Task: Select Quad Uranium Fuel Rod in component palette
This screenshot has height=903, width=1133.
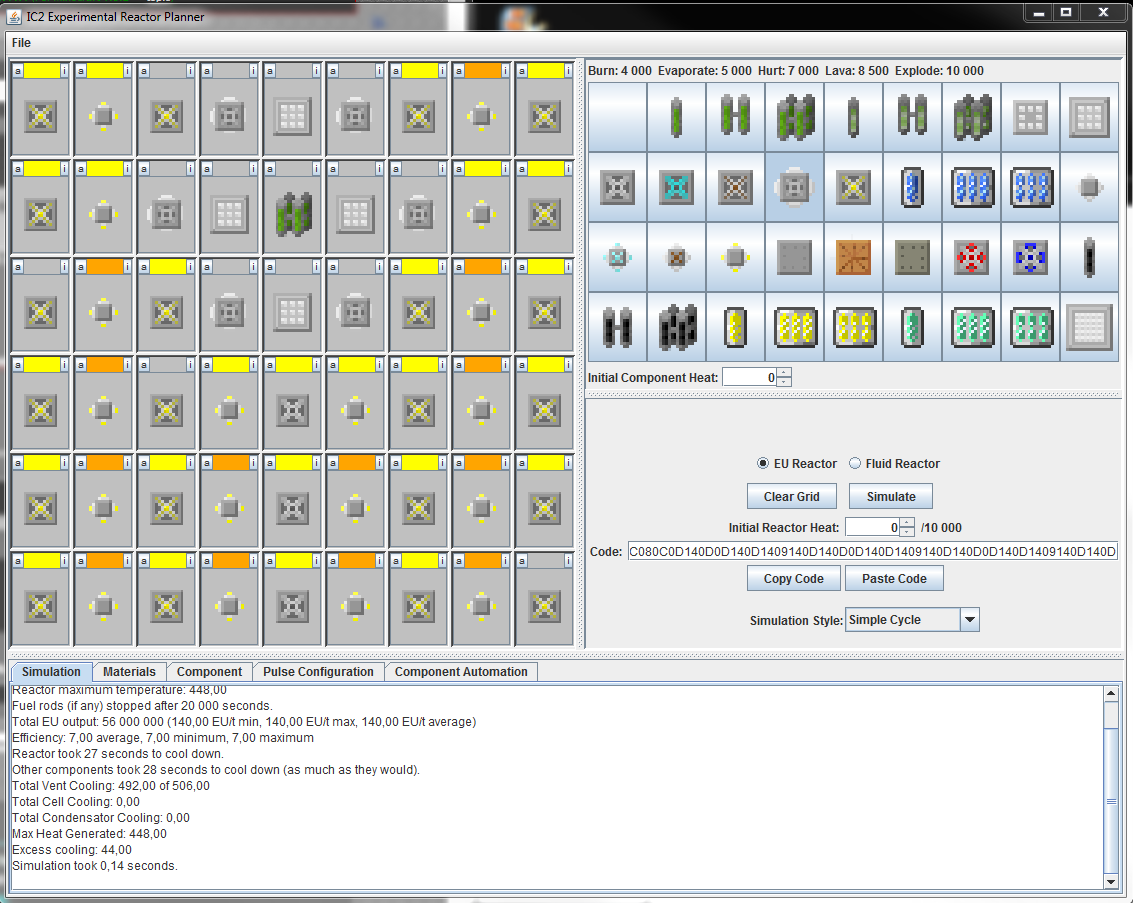Action: 795,117
